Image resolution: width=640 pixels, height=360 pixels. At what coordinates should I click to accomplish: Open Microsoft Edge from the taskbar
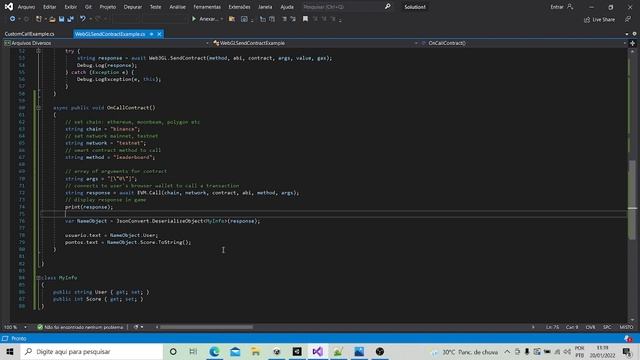click(x=214, y=351)
